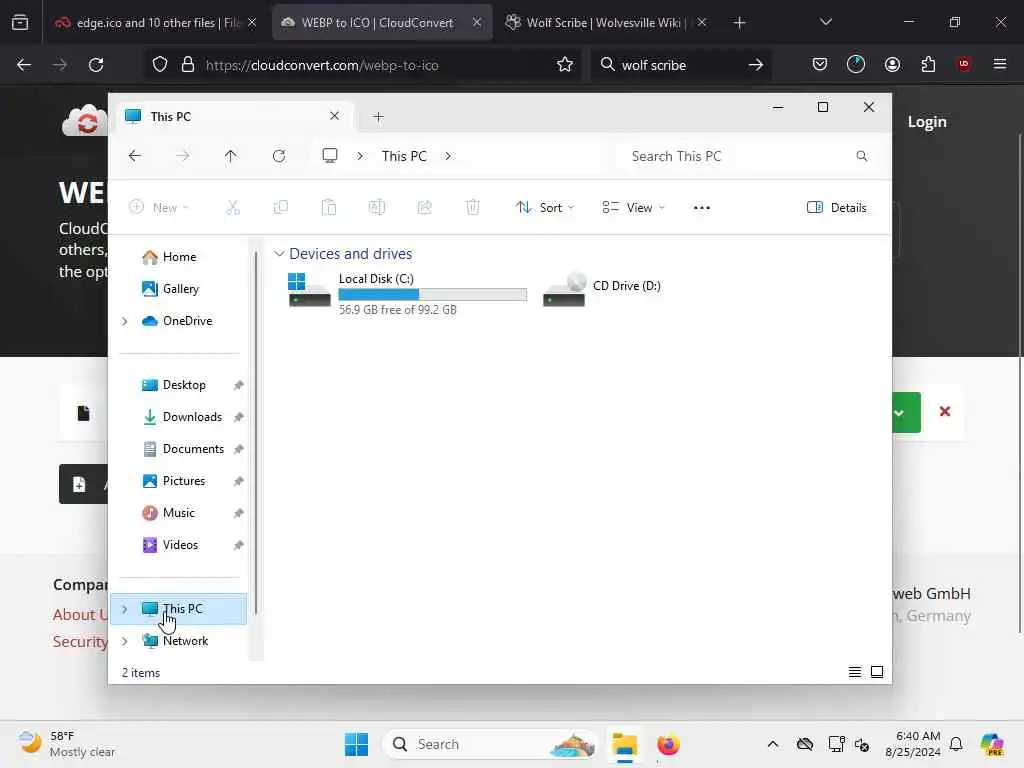This screenshot has height=768, width=1024.
Task: Click the Paste clipboard icon in Explorer
Action: 328,208
